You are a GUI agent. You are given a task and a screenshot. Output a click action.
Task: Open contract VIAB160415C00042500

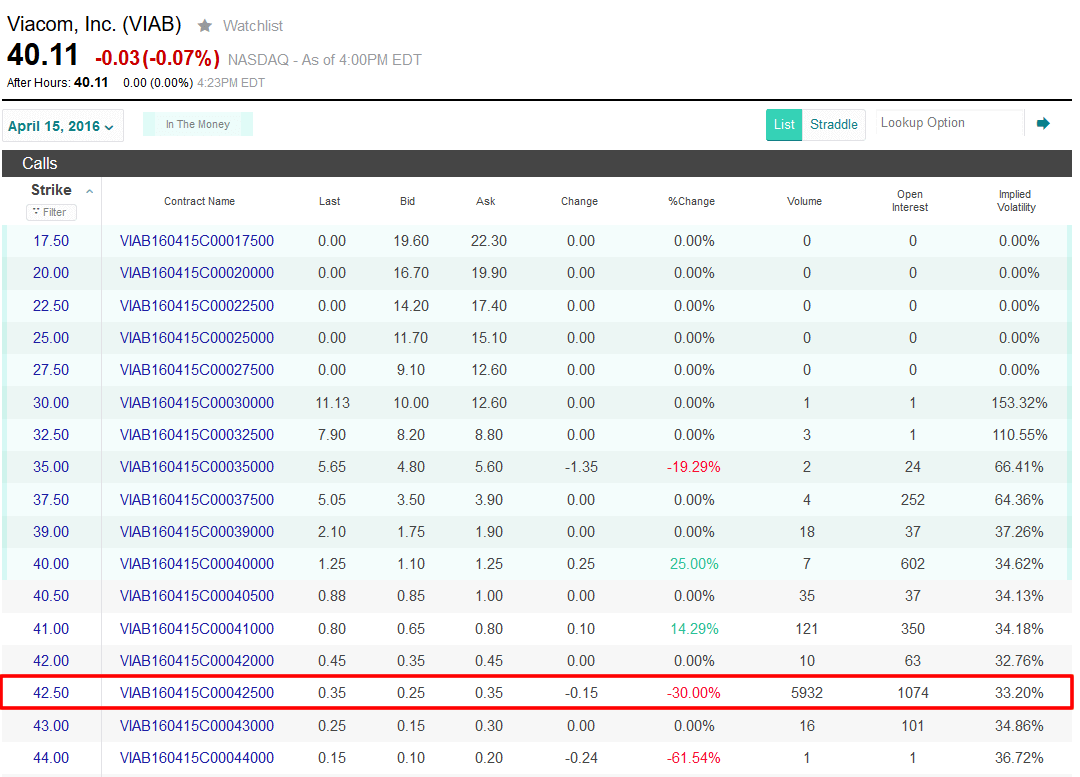coord(197,693)
